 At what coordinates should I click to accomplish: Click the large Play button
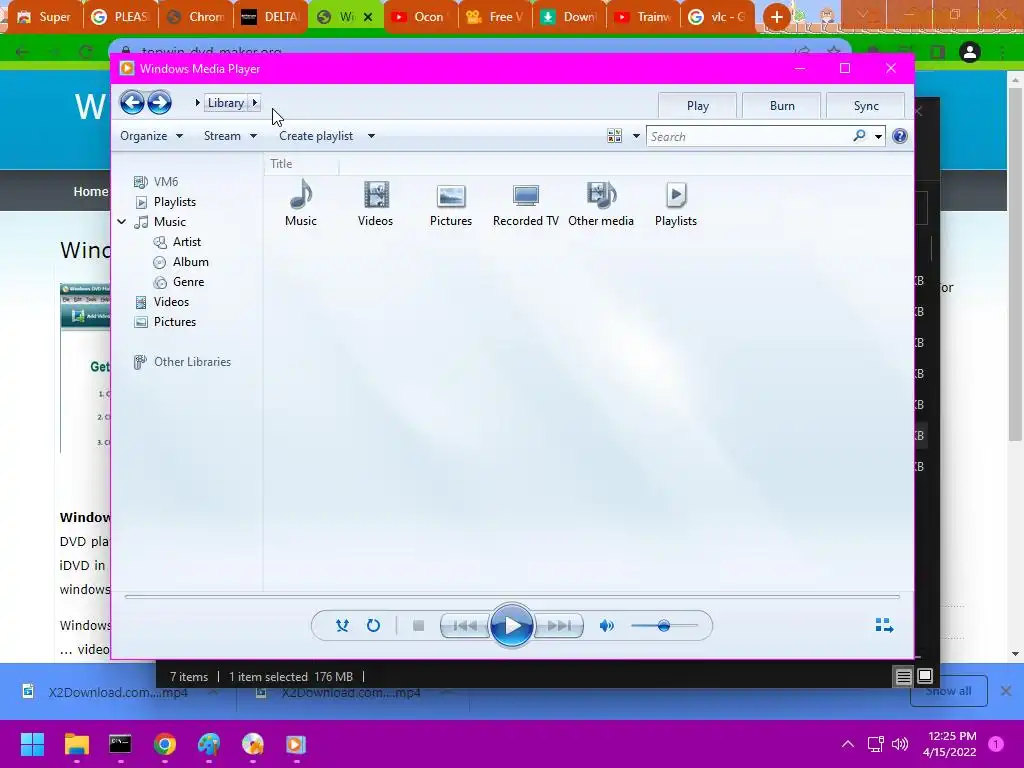pyautogui.click(x=511, y=626)
